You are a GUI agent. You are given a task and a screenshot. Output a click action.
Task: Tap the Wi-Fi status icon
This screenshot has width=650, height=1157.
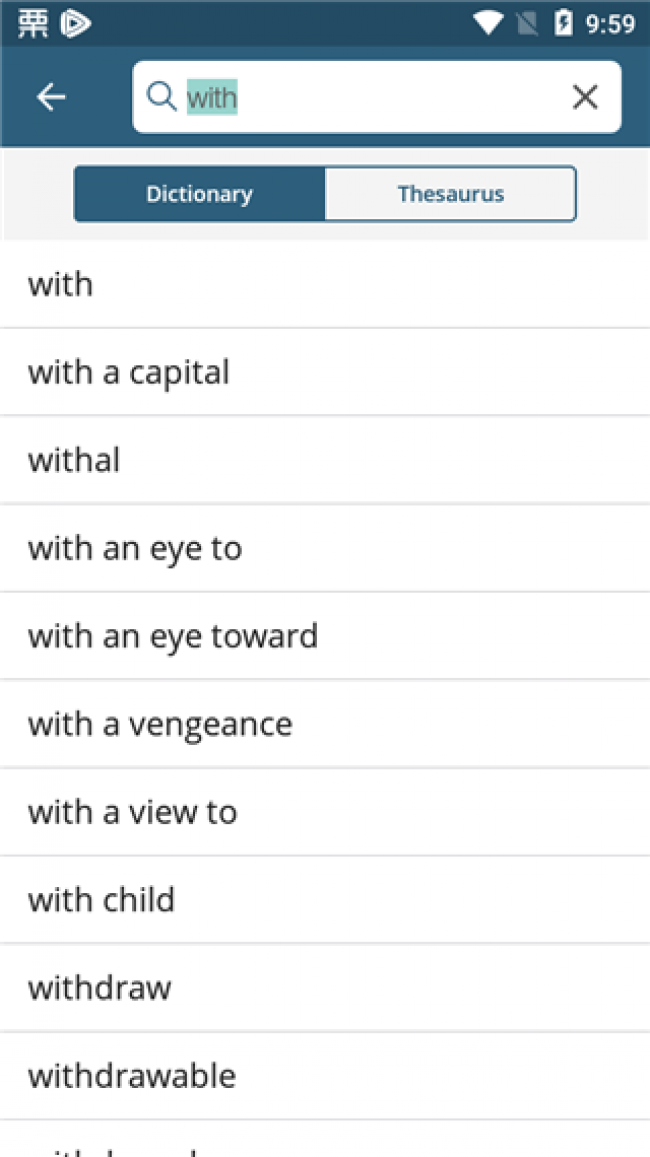488,24
